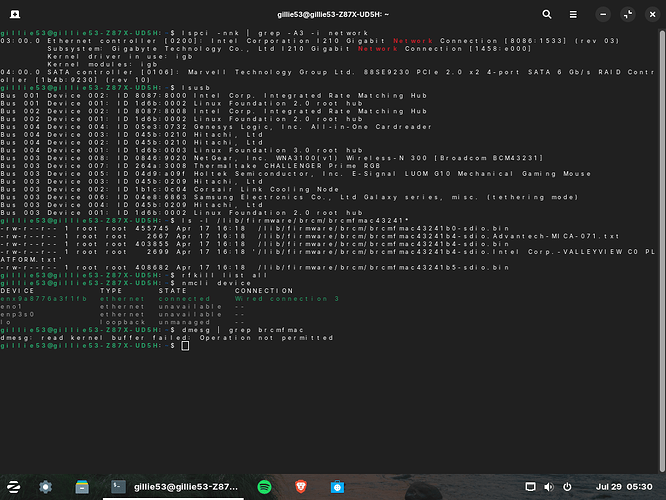The height and width of the screenshot is (500, 666).
Task: Open the Zorin start menu
Action: 14,487
